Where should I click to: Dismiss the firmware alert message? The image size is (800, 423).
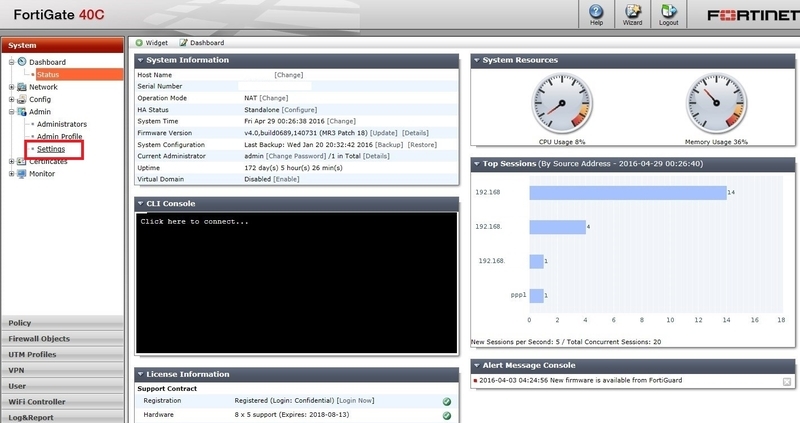click(787, 382)
